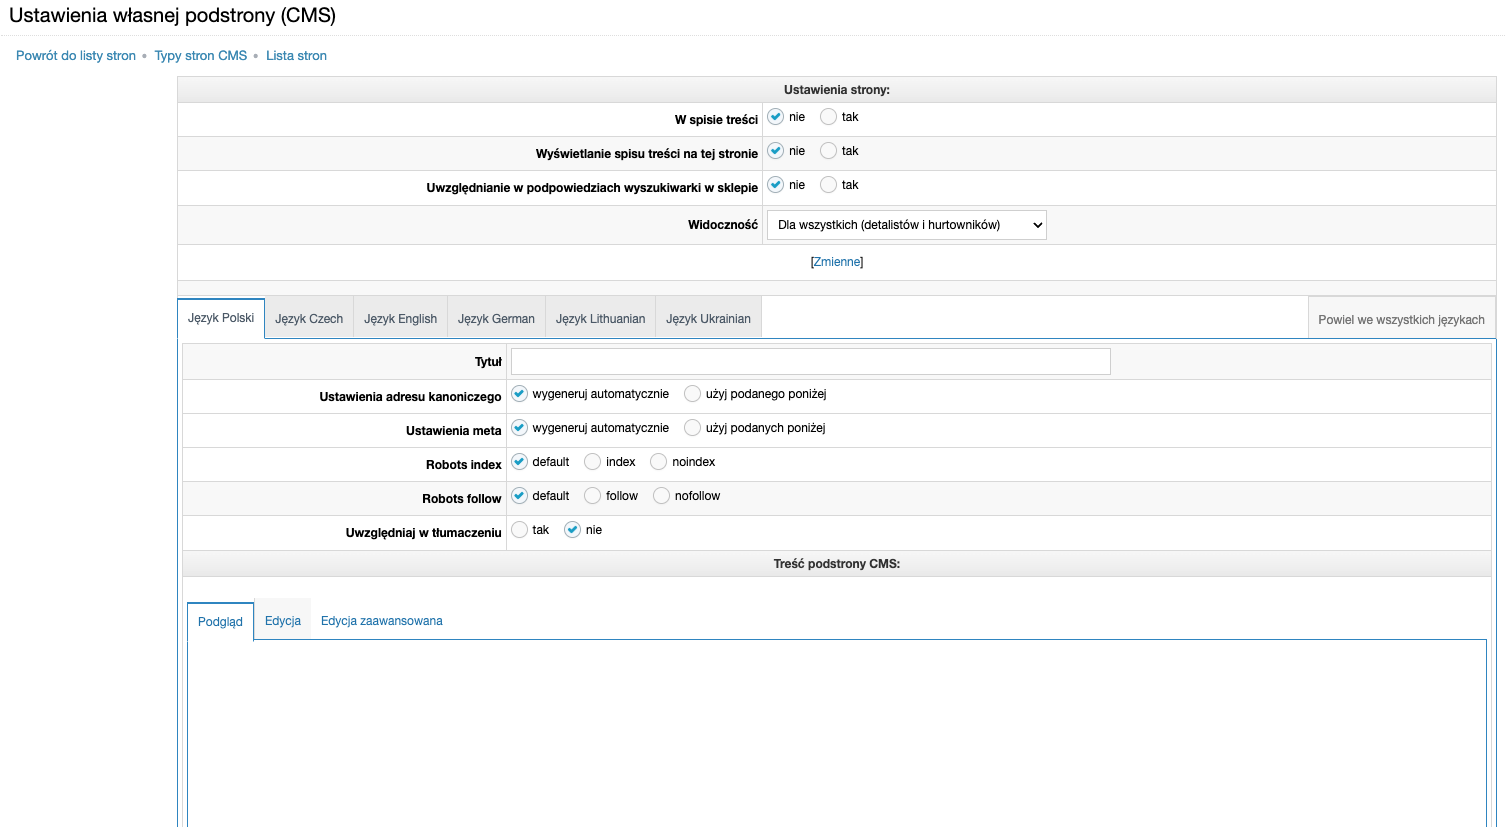
Task: Switch to the Edycja tab
Action: click(x=282, y=620)
